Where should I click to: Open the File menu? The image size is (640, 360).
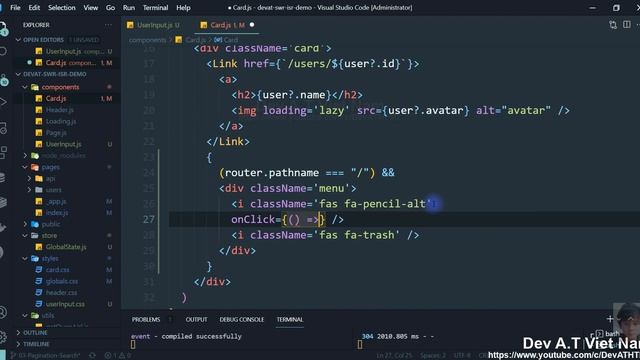click(x=15, y=8)
